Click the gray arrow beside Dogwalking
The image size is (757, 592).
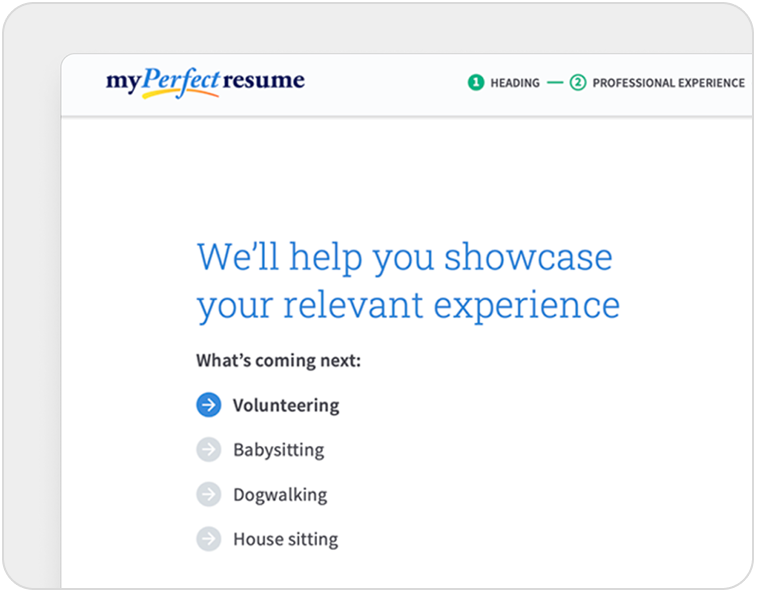pyautogui.click(x=209, y=494)
